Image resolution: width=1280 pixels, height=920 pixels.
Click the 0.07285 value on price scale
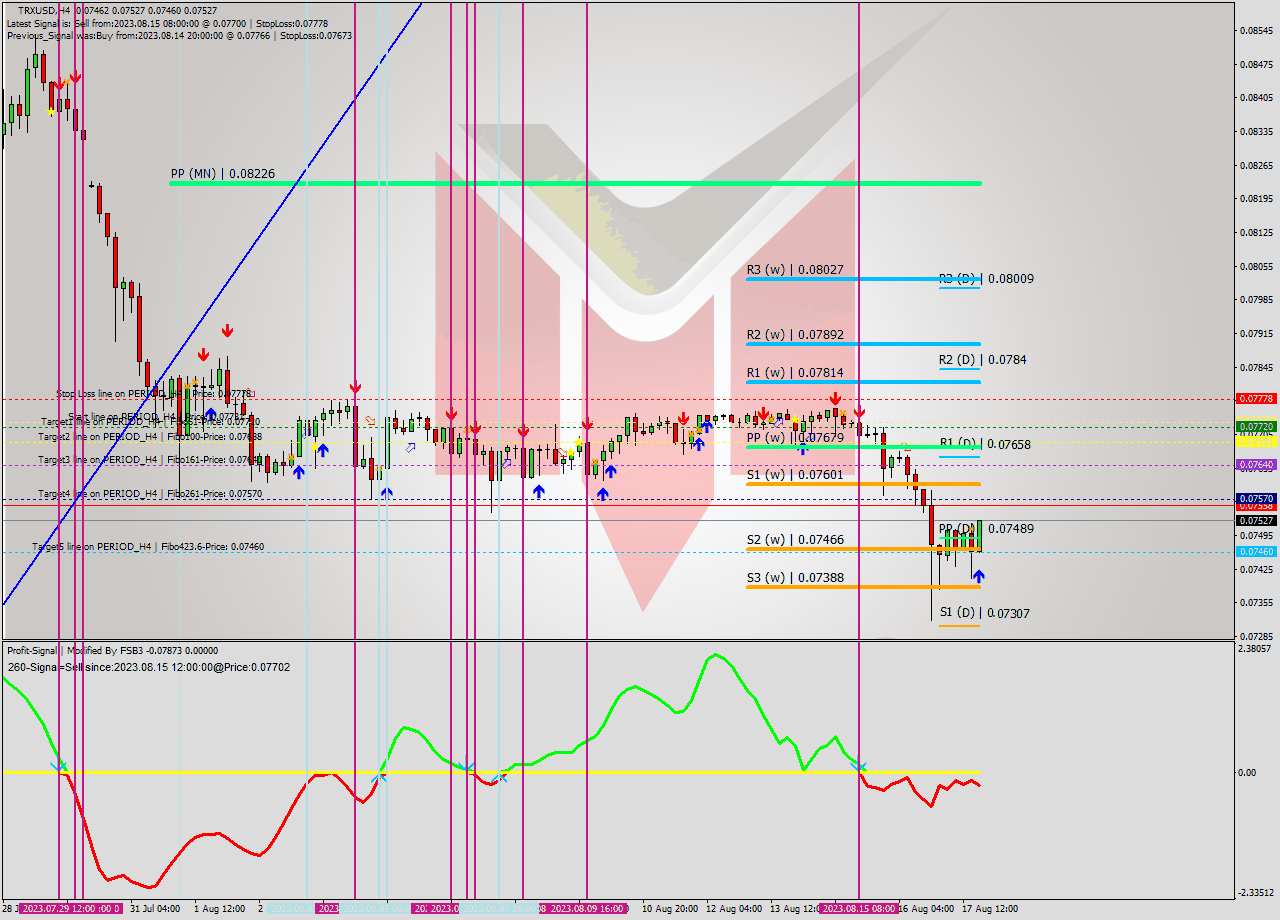1256,636
